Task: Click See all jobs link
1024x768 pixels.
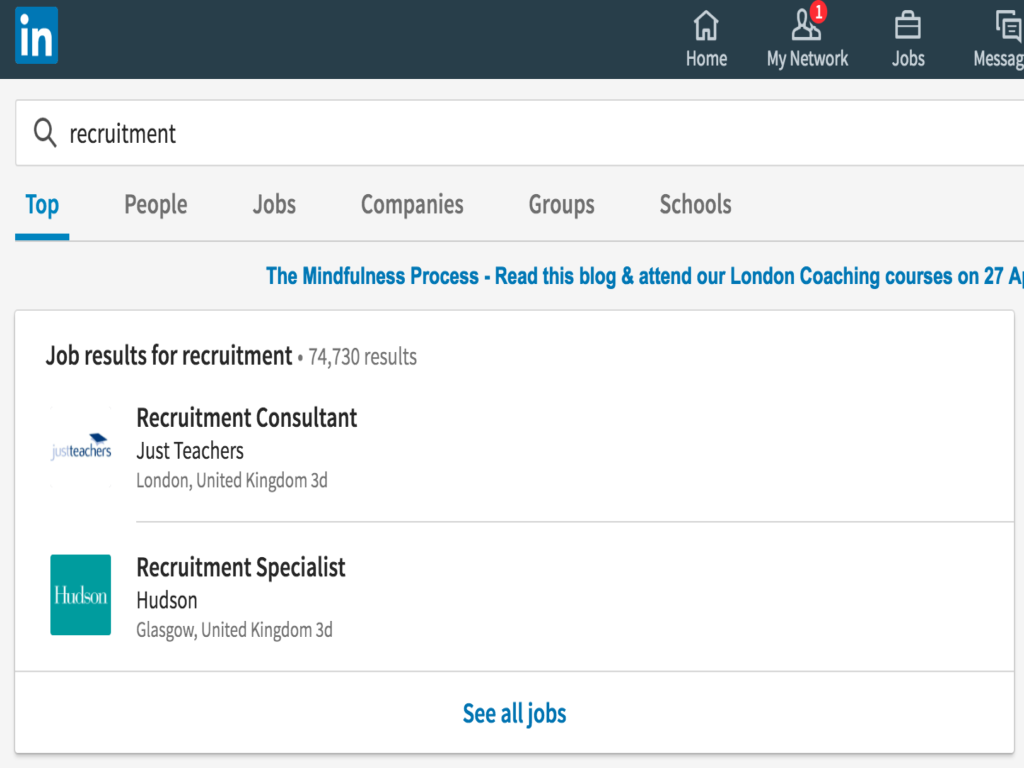Action: click(515, 713)
